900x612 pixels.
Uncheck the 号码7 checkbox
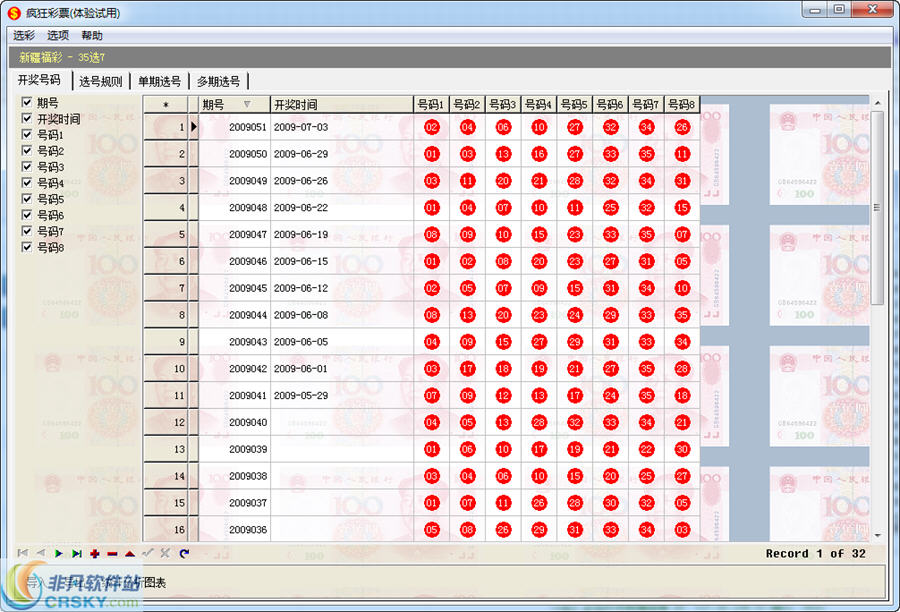click(x=26, y=231)
